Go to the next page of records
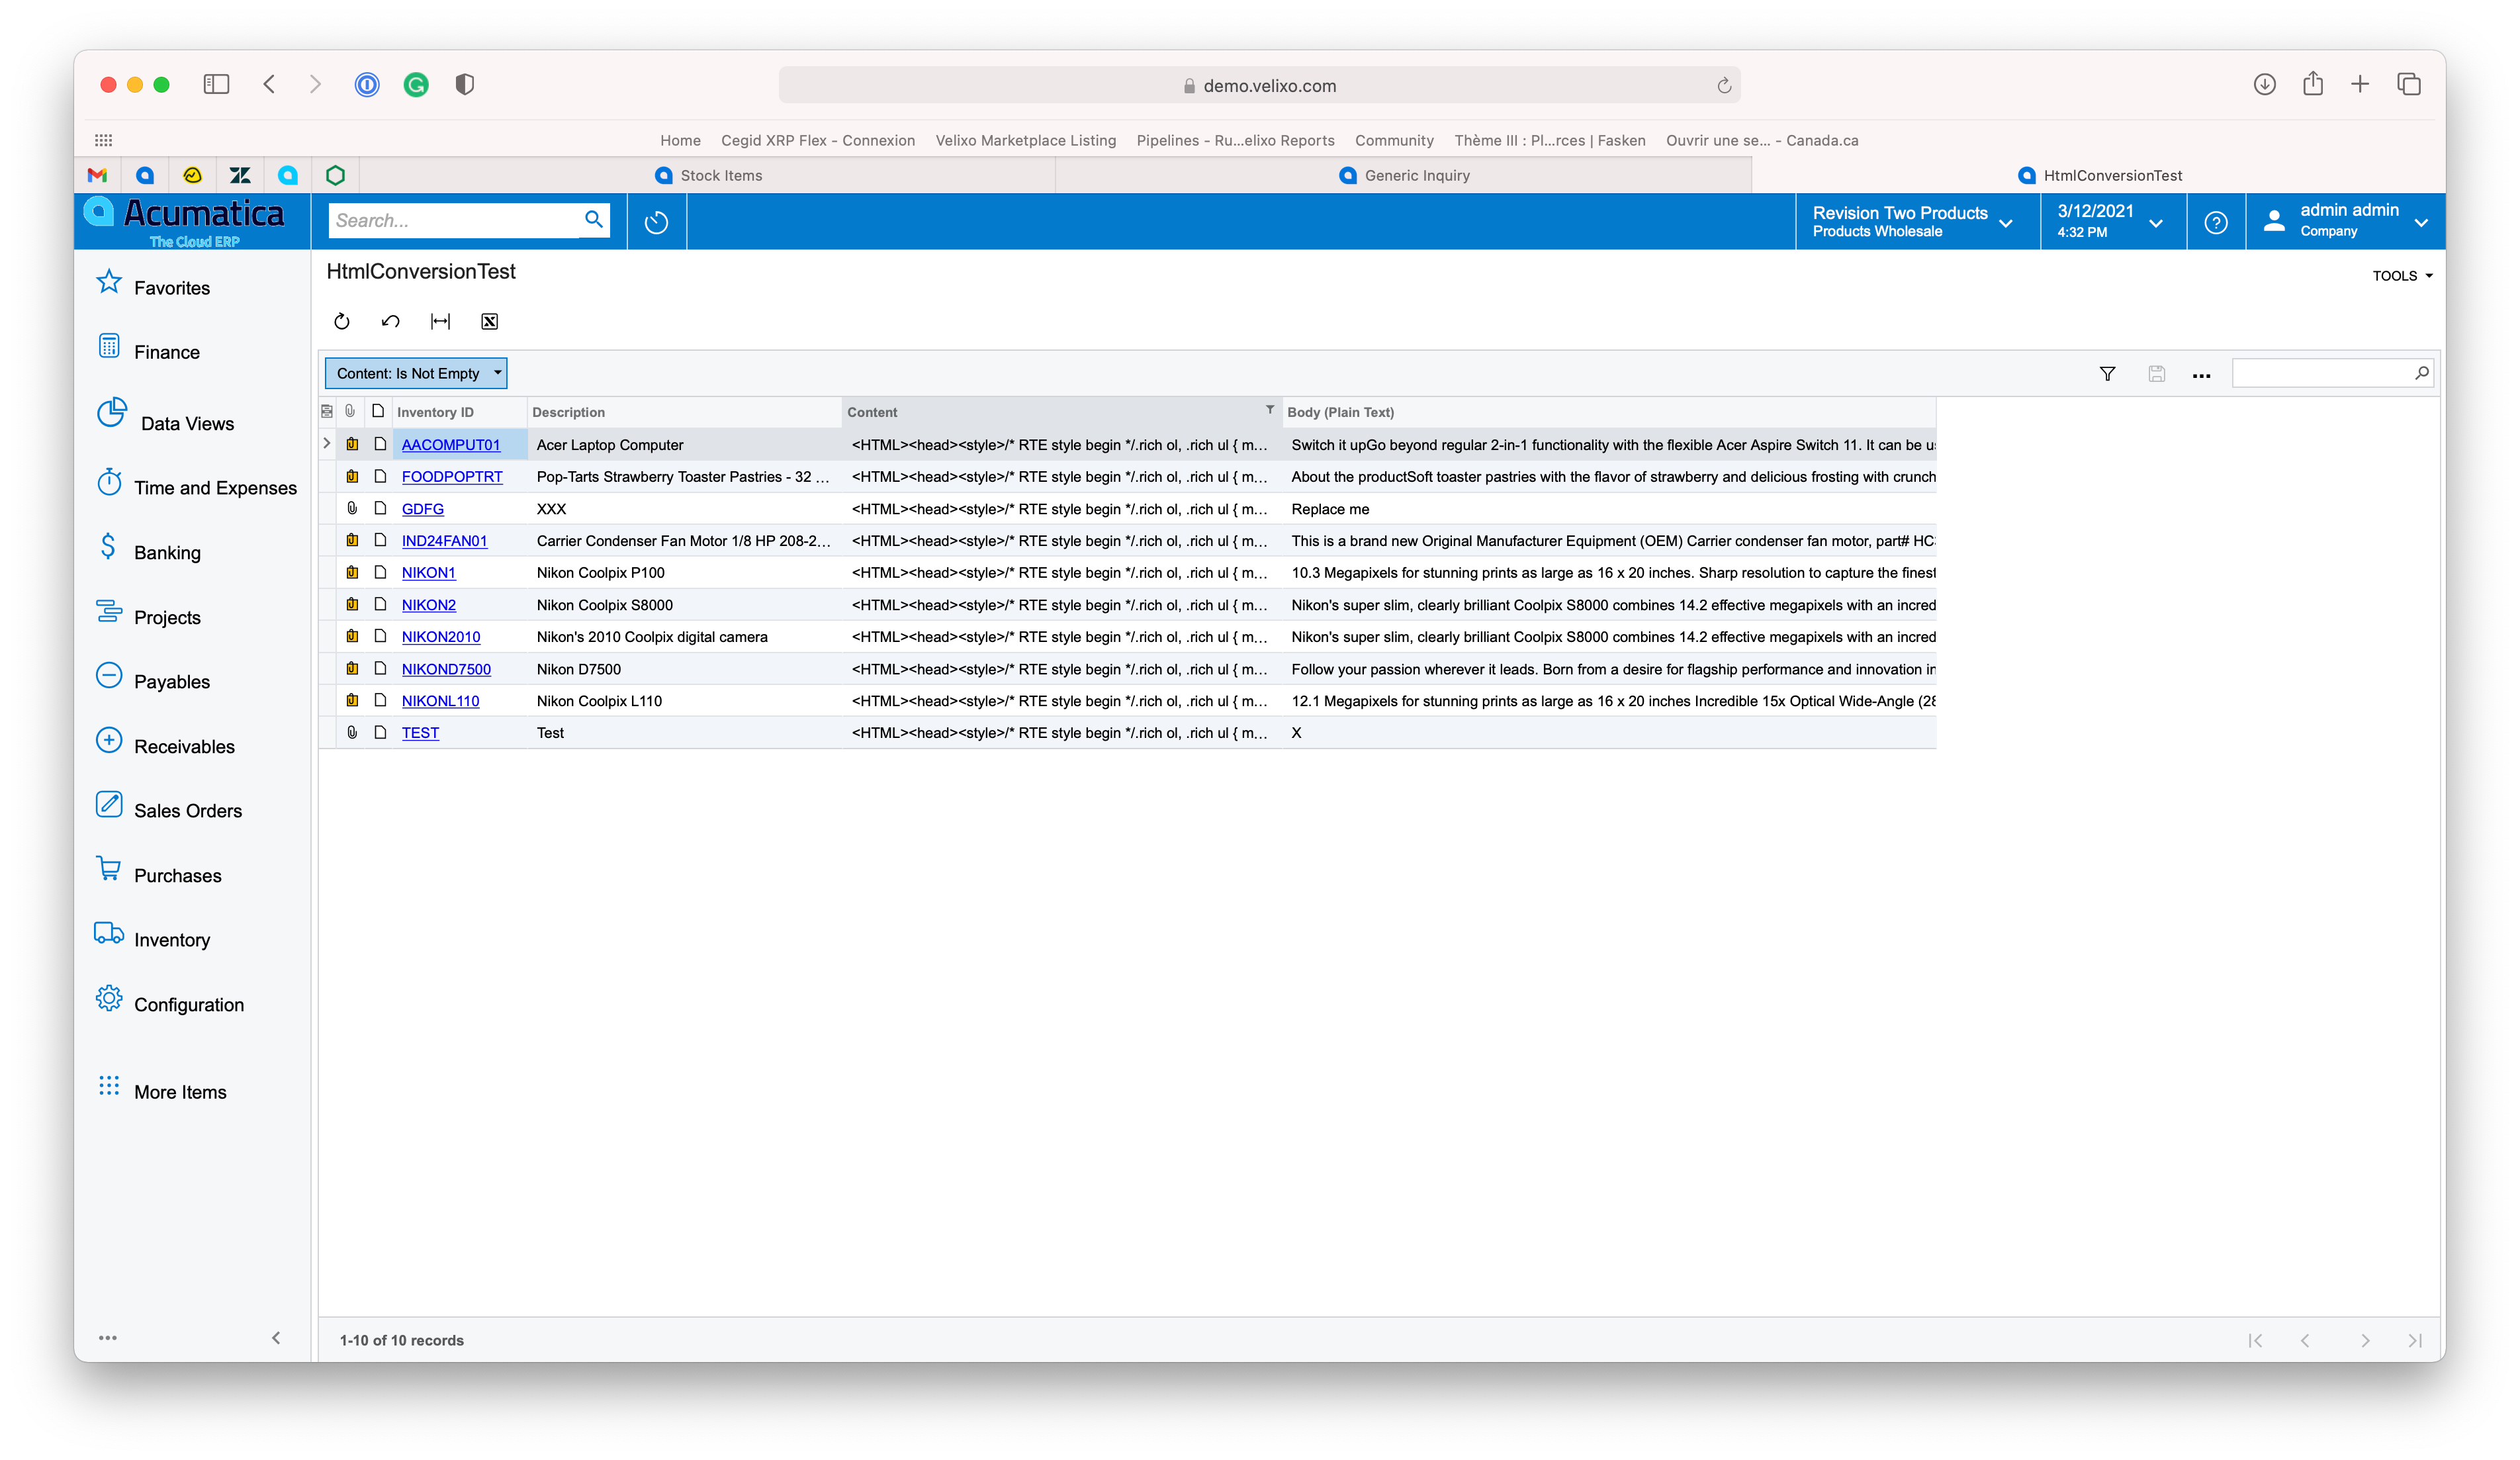 (x=2365, y=1340)
